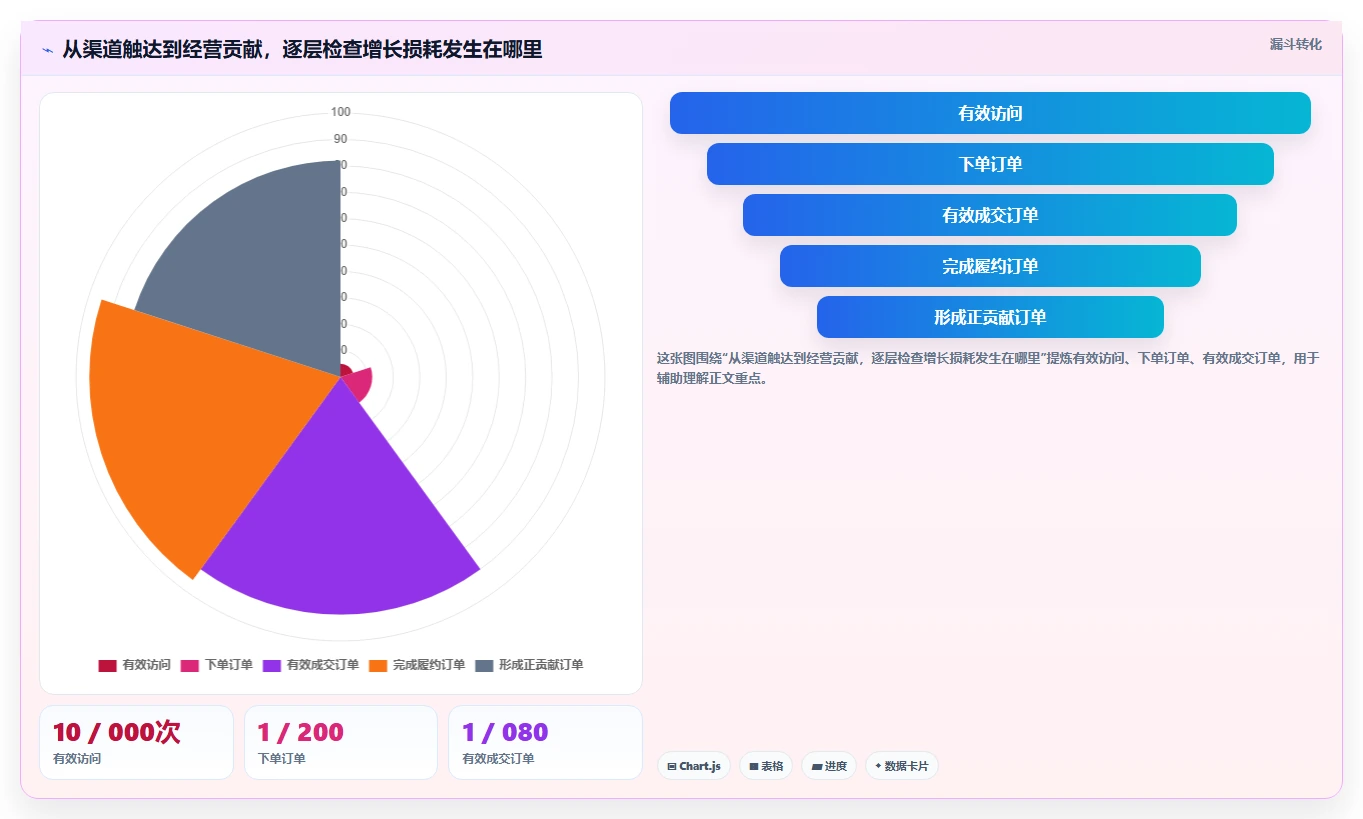Select the 形成正贡献订单 funnel bar
Screen dimensions: 1363x819
pos(990,317)
